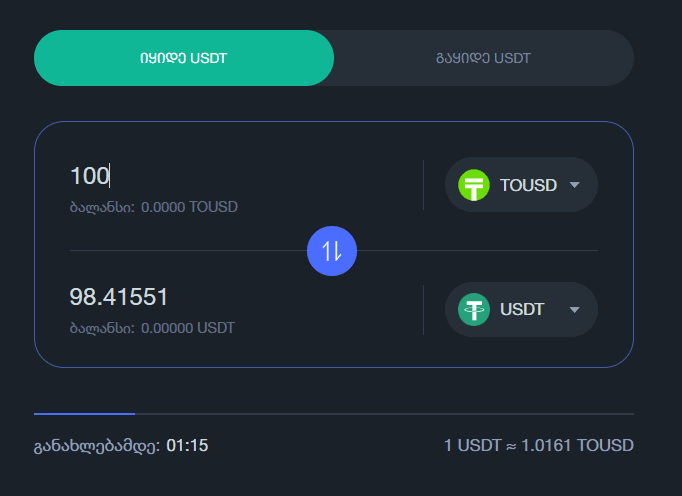This screenshot has height=496, width=682.
Task: Click the TOUSD currency name label
Action: click(528, 185)
